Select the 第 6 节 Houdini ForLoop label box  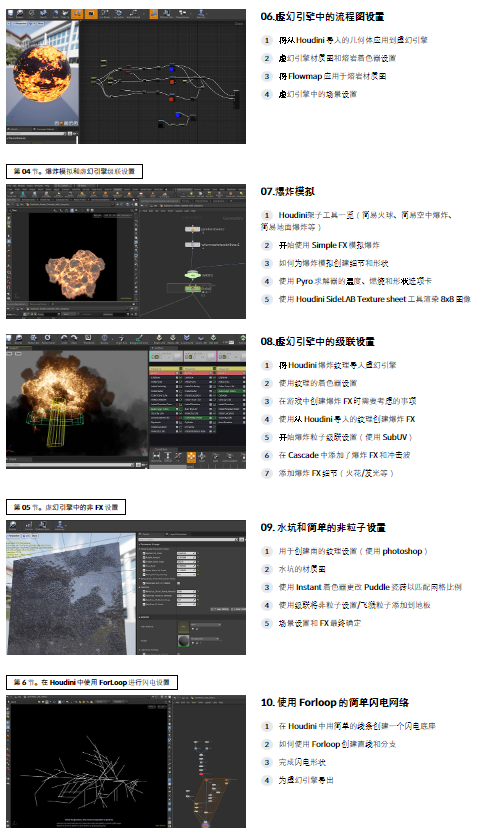(x=92, y=682)
